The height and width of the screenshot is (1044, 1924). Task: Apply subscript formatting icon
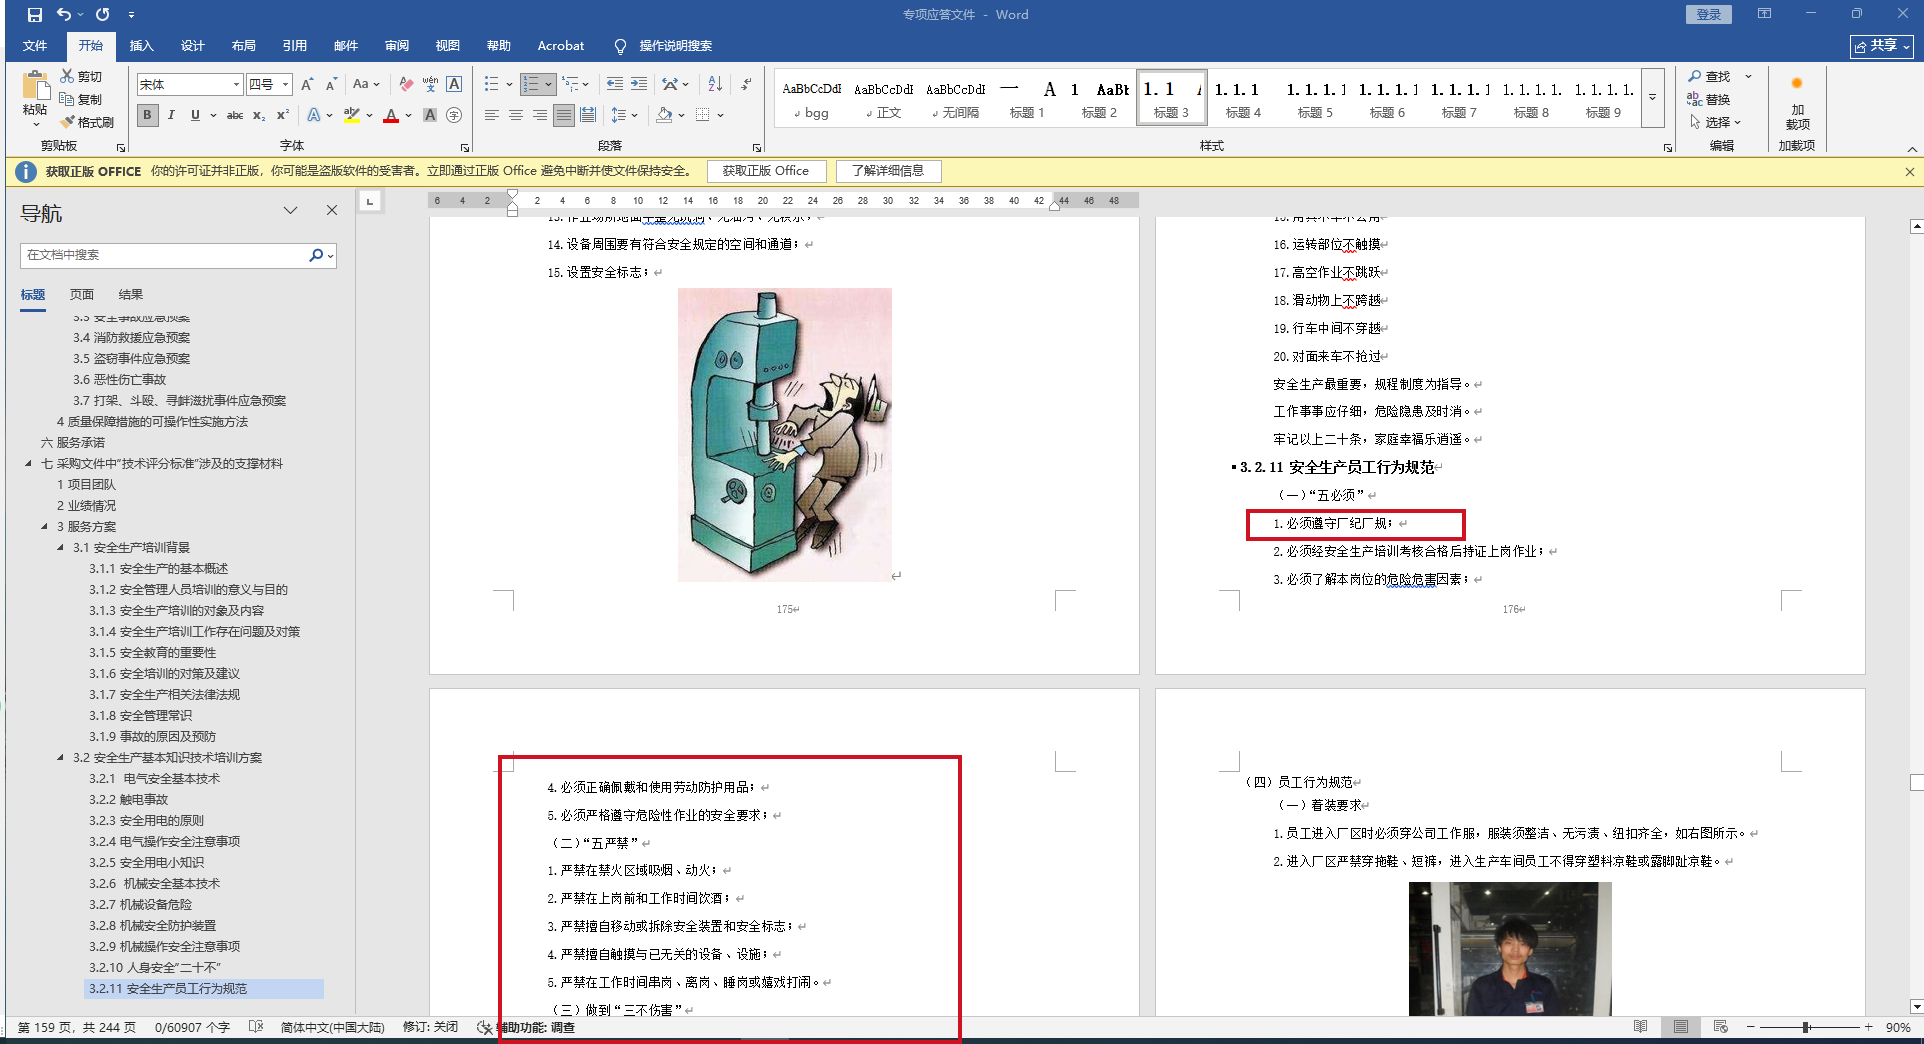point(259,115)
